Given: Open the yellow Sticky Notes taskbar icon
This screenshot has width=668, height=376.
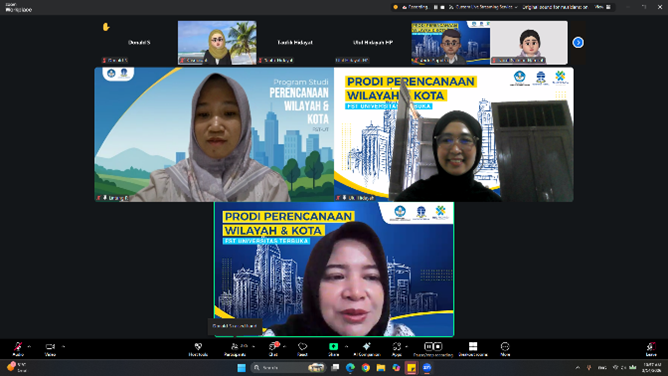Looking at the screenshot, I should pos(412,367).
